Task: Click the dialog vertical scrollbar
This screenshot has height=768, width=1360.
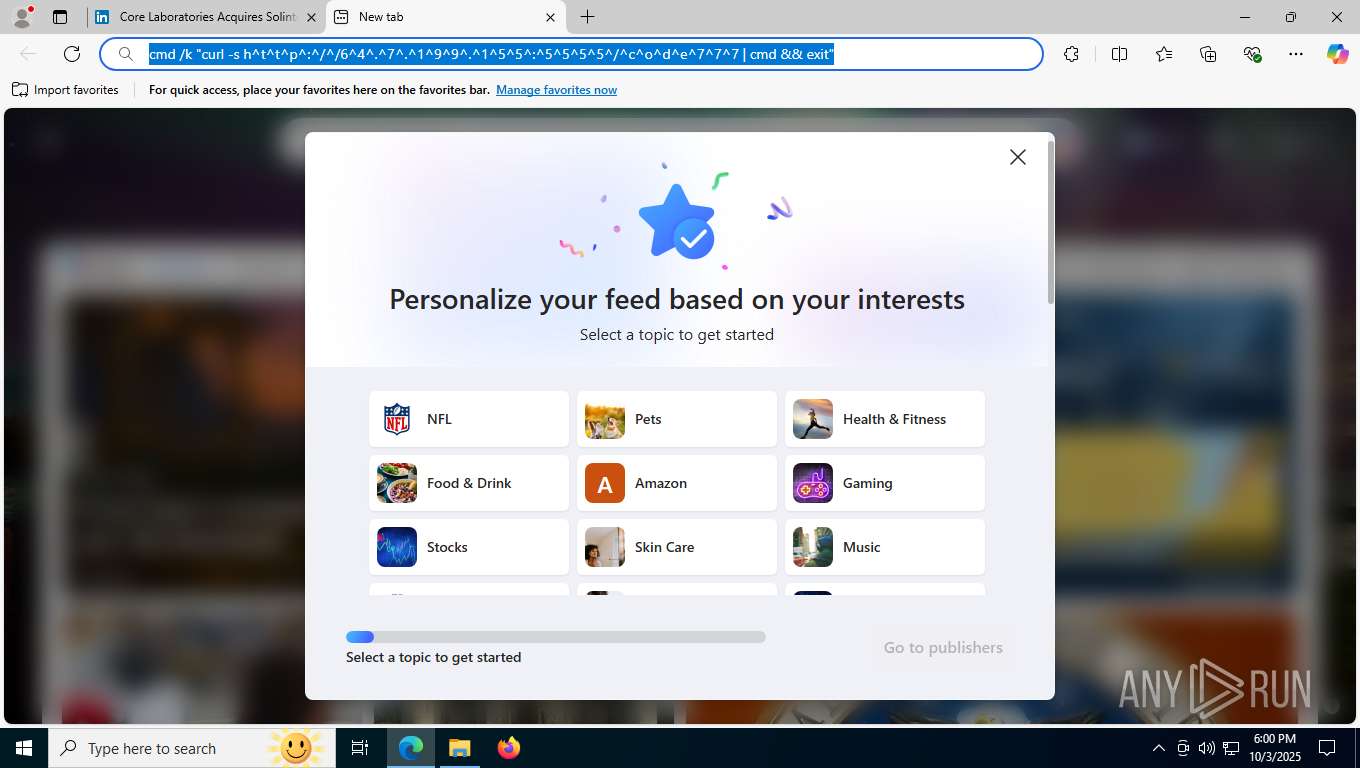Action: tap(1050, 222)
